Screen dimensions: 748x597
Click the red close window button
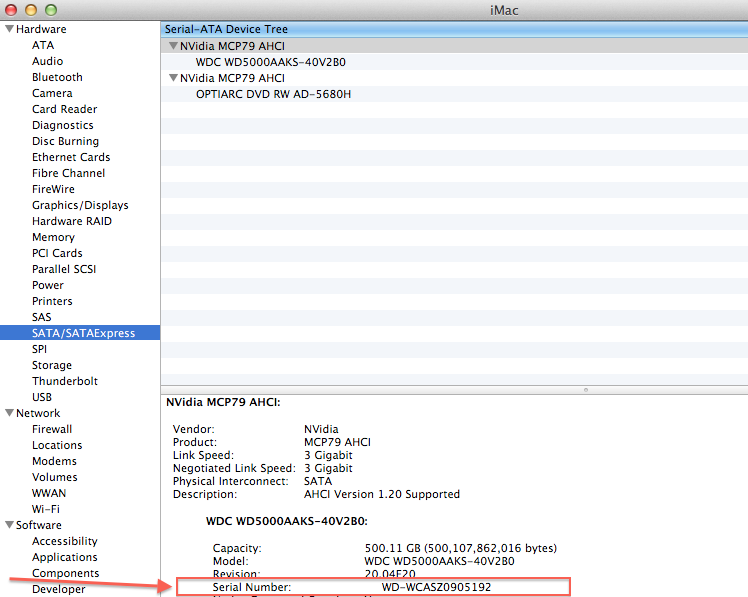tap(11, 10)
